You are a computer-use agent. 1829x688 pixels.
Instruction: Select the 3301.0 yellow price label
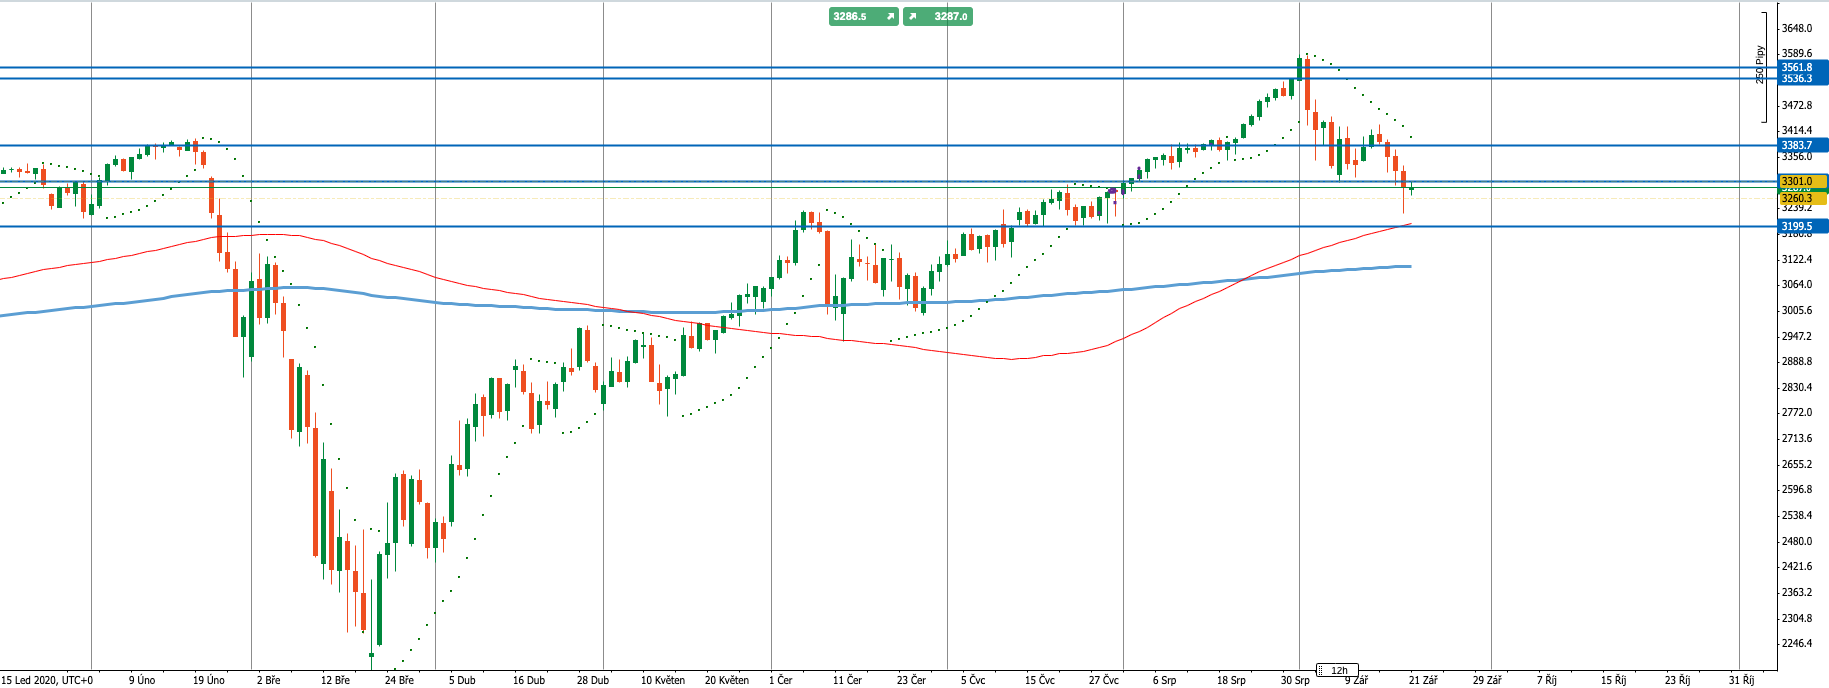(x=1803, y=182)
